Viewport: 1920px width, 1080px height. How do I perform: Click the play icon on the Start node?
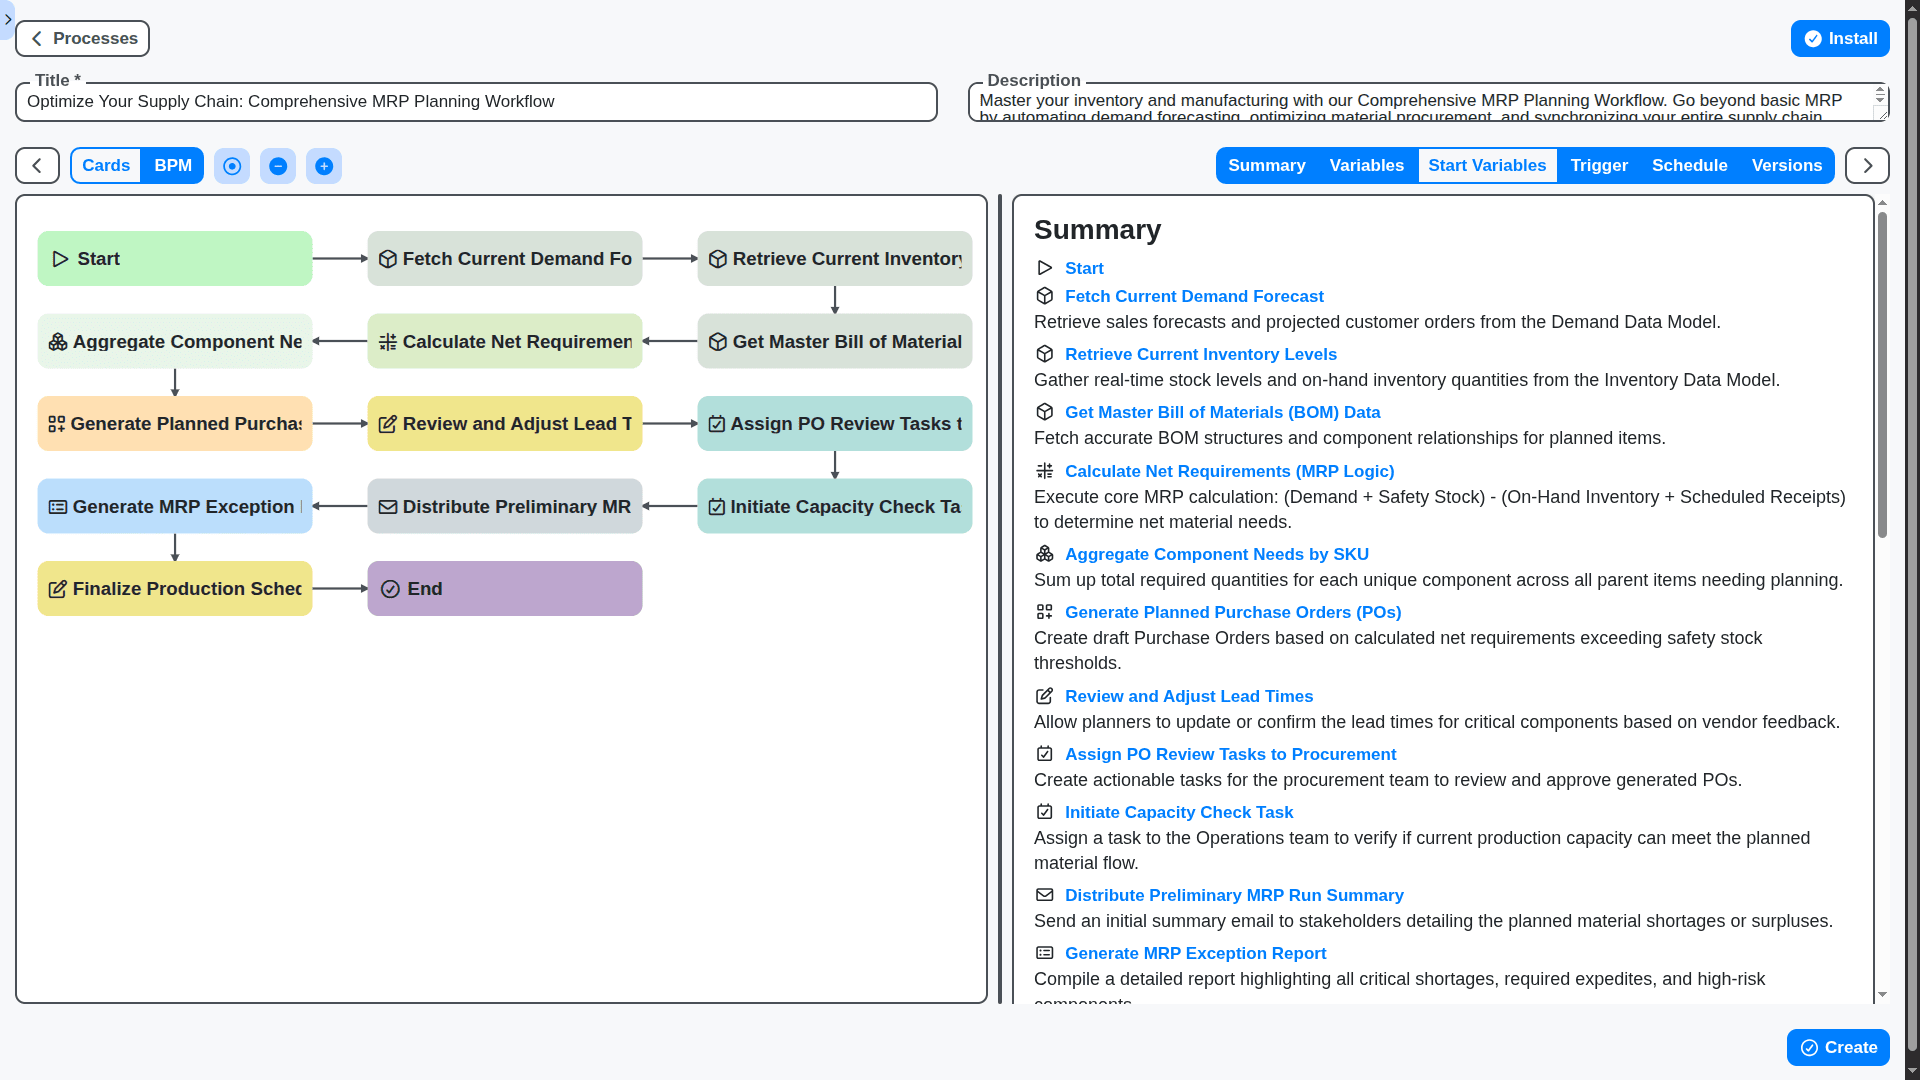pyautogui.click(x=61, y=258)
